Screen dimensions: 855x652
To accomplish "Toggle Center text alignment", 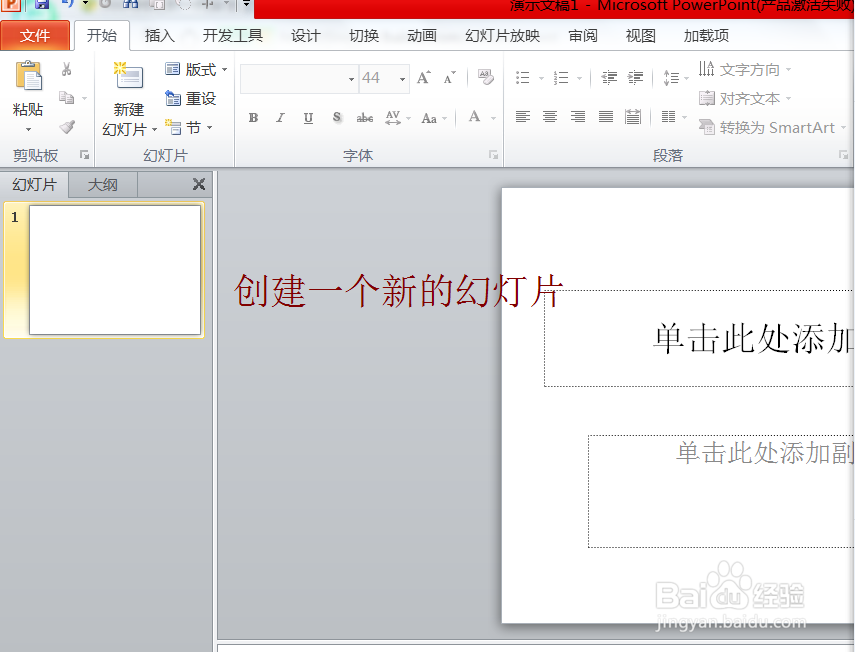I will tap(550, 117).
